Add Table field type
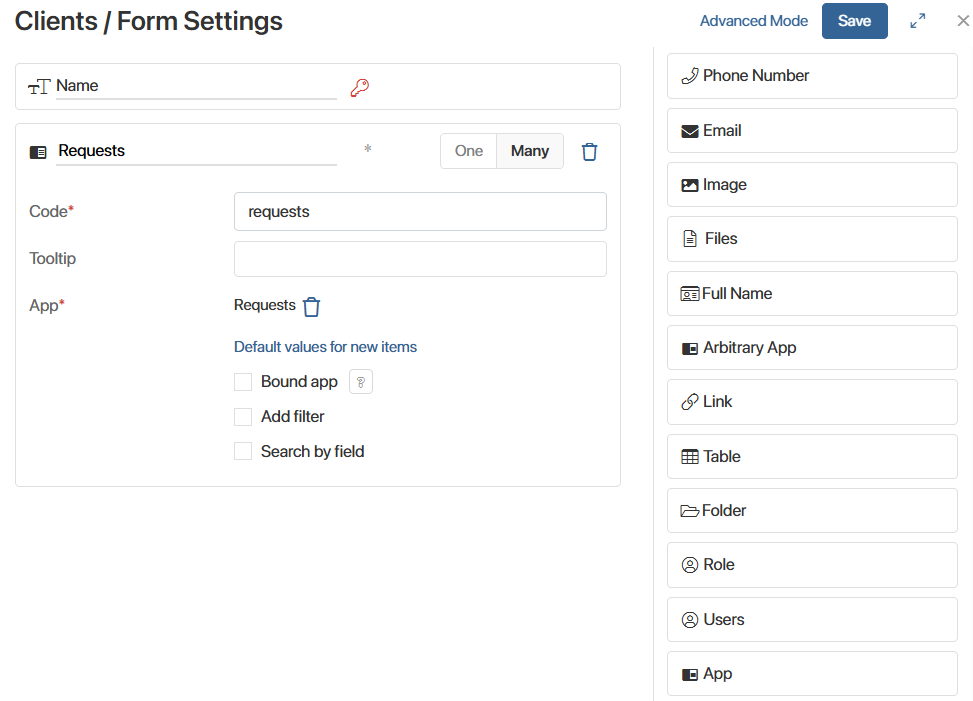Image resolution: width=973 pixels, height=701 pixels. click(x=811, y=457)
